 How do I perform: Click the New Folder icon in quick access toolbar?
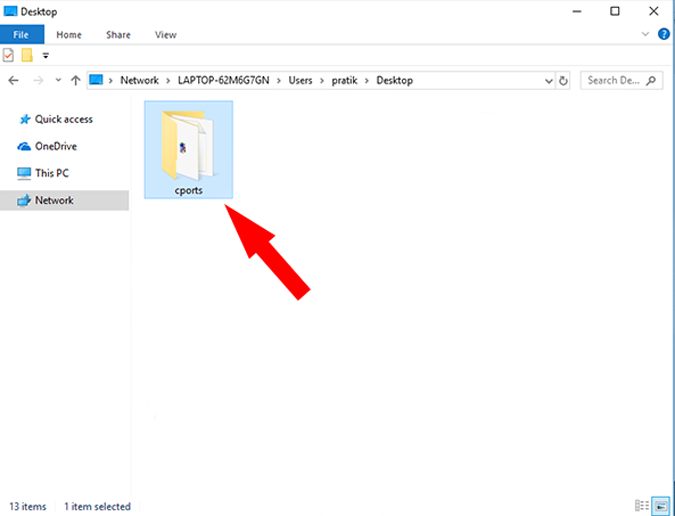(x=27, y=56)
